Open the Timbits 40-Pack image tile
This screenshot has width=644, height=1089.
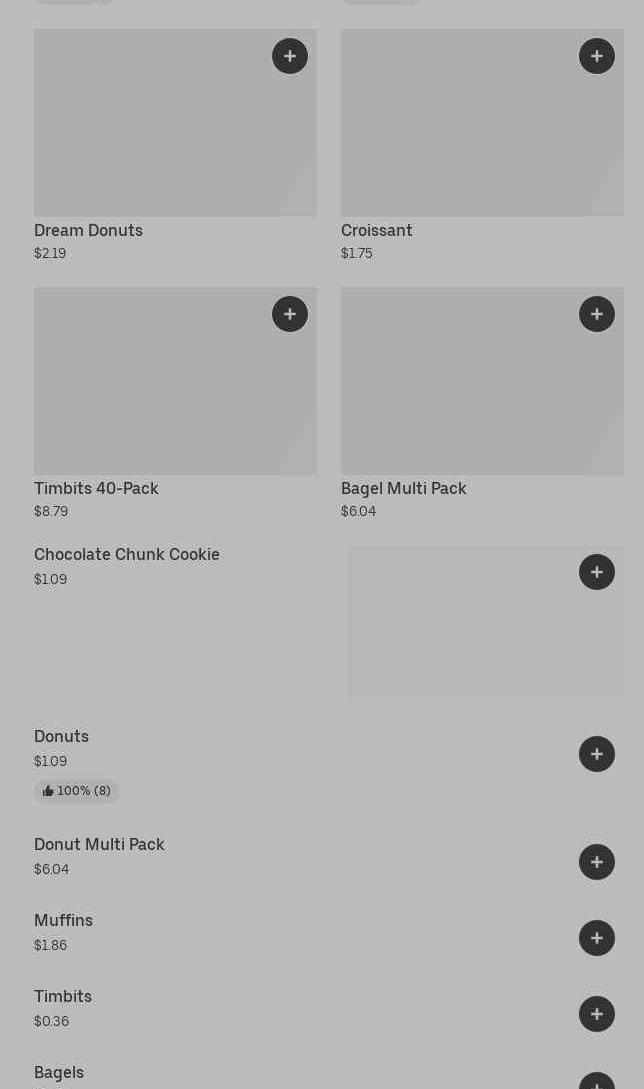click(x=160, y=390)
